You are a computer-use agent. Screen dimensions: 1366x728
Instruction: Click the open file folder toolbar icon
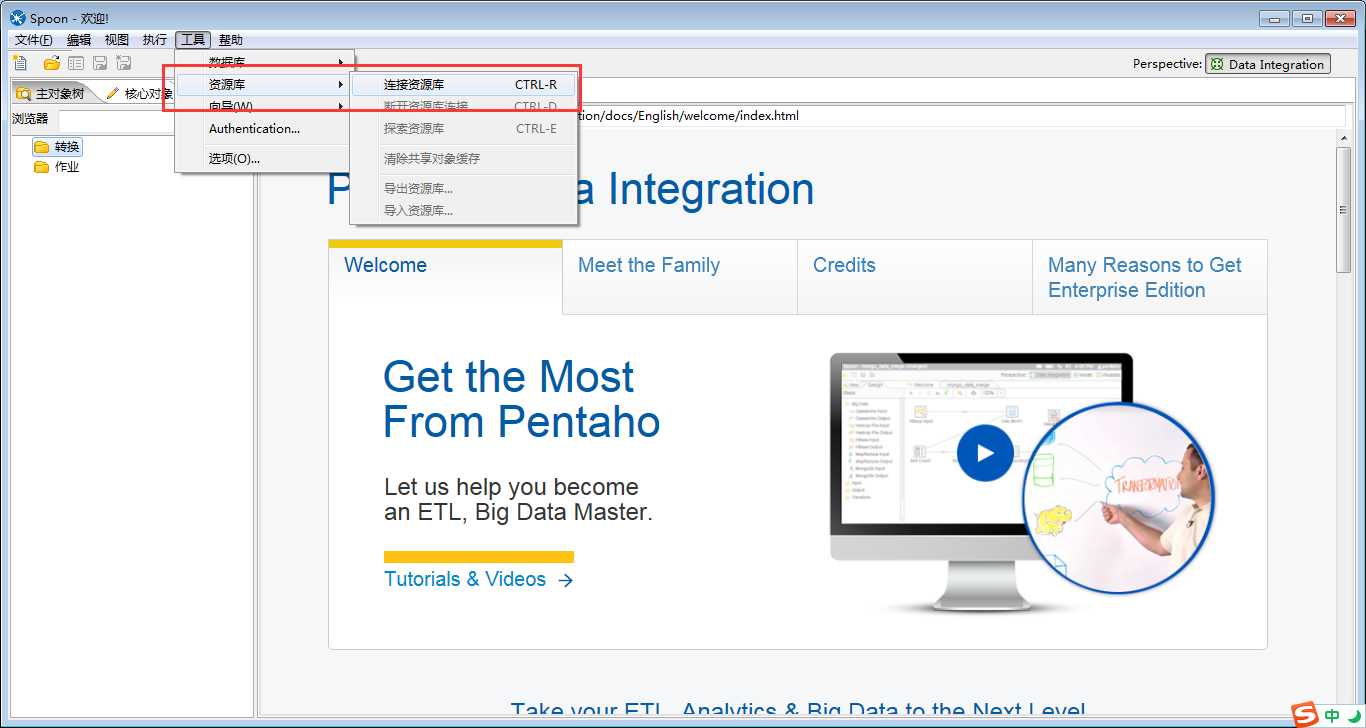point(51,63)
